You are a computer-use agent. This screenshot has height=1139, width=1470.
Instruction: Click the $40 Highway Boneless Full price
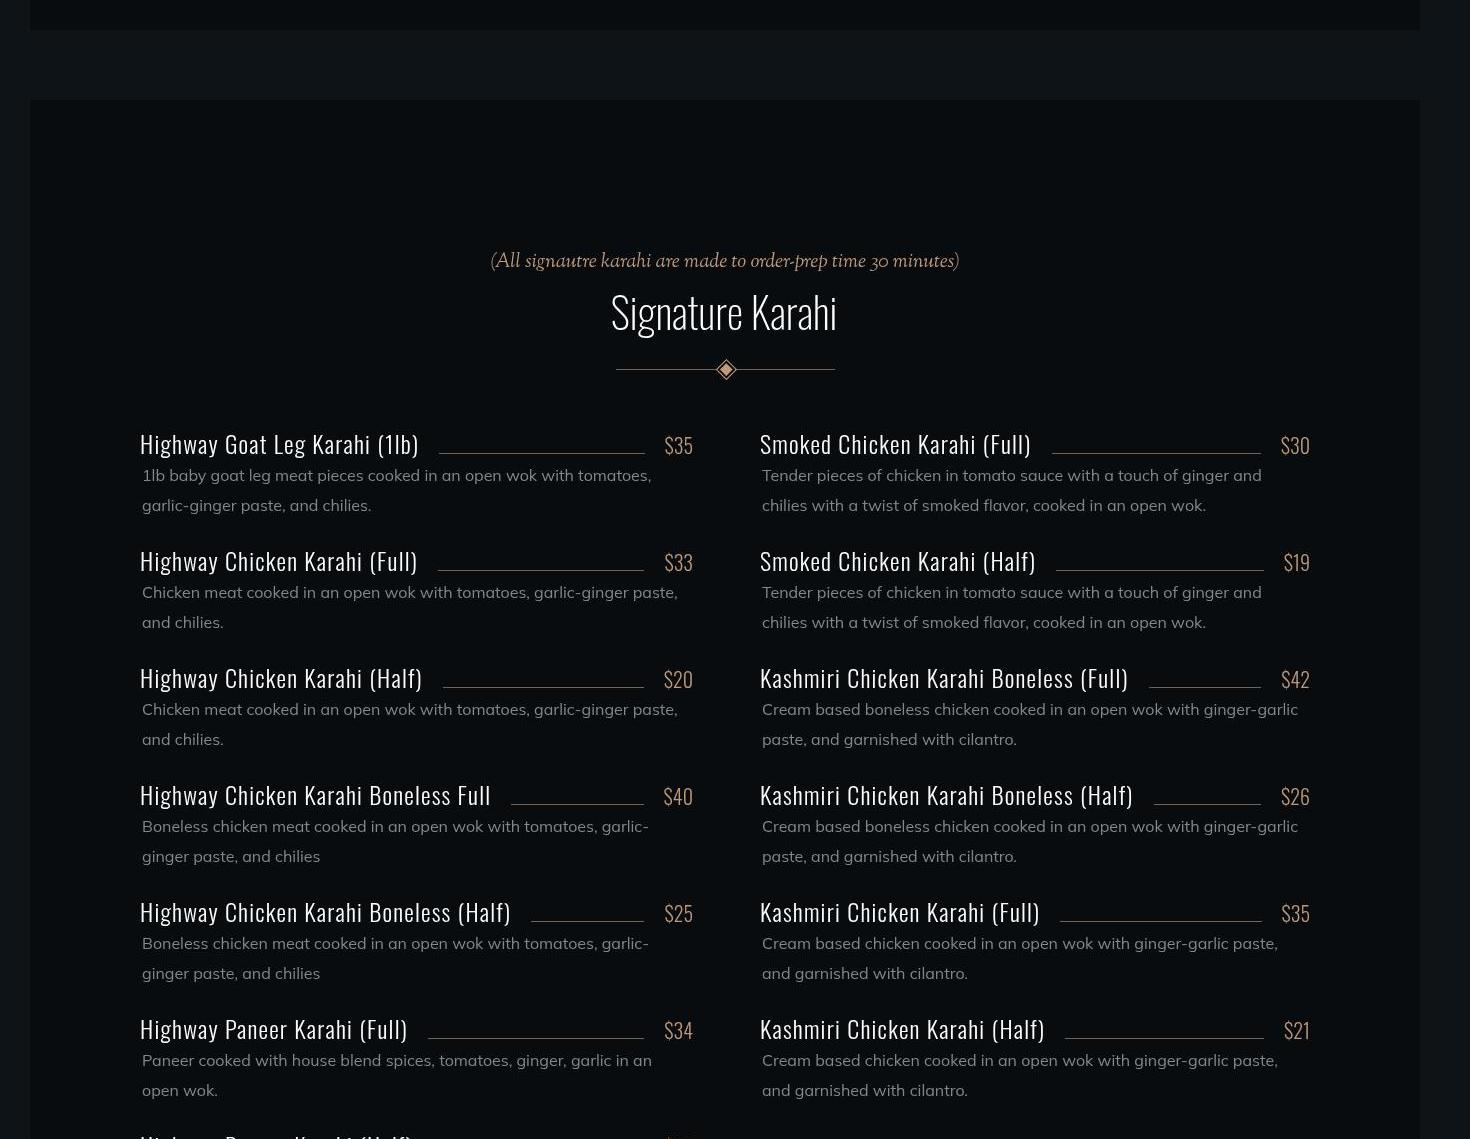click(677, 796)
